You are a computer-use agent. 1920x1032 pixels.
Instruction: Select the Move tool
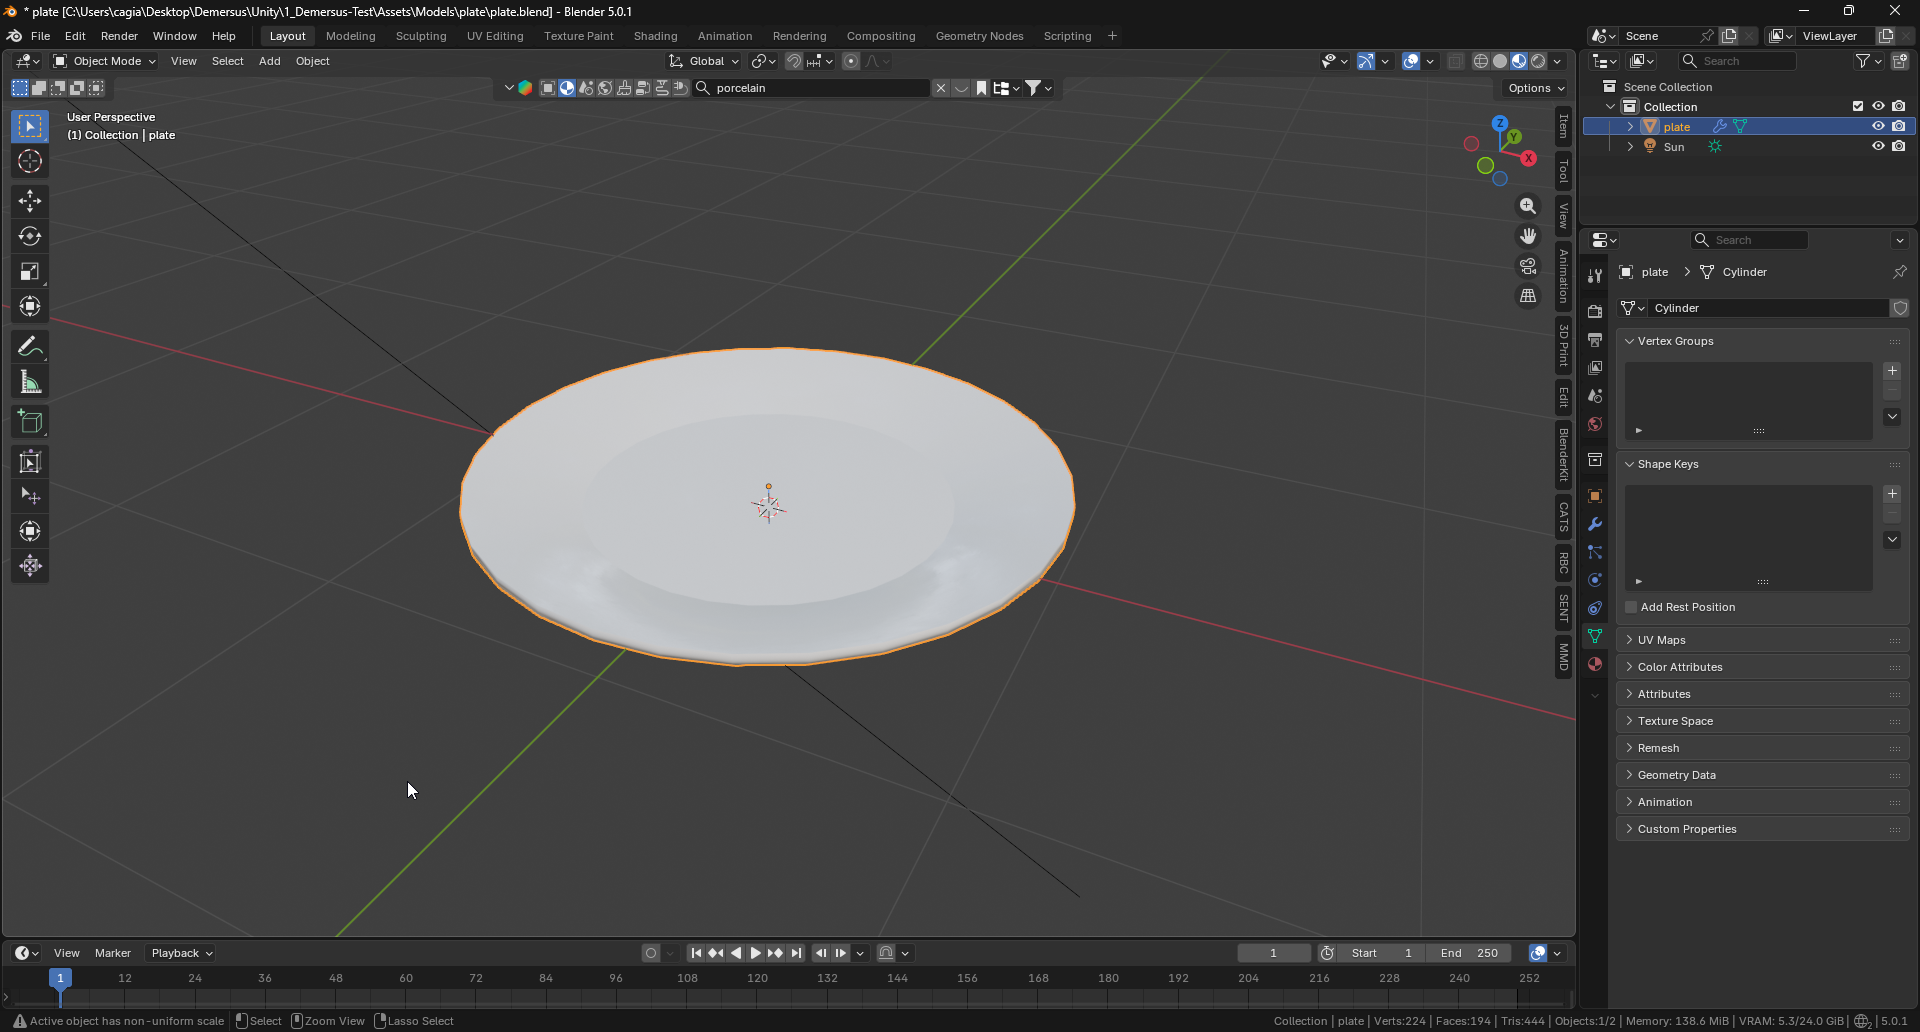tap(29, 201)
